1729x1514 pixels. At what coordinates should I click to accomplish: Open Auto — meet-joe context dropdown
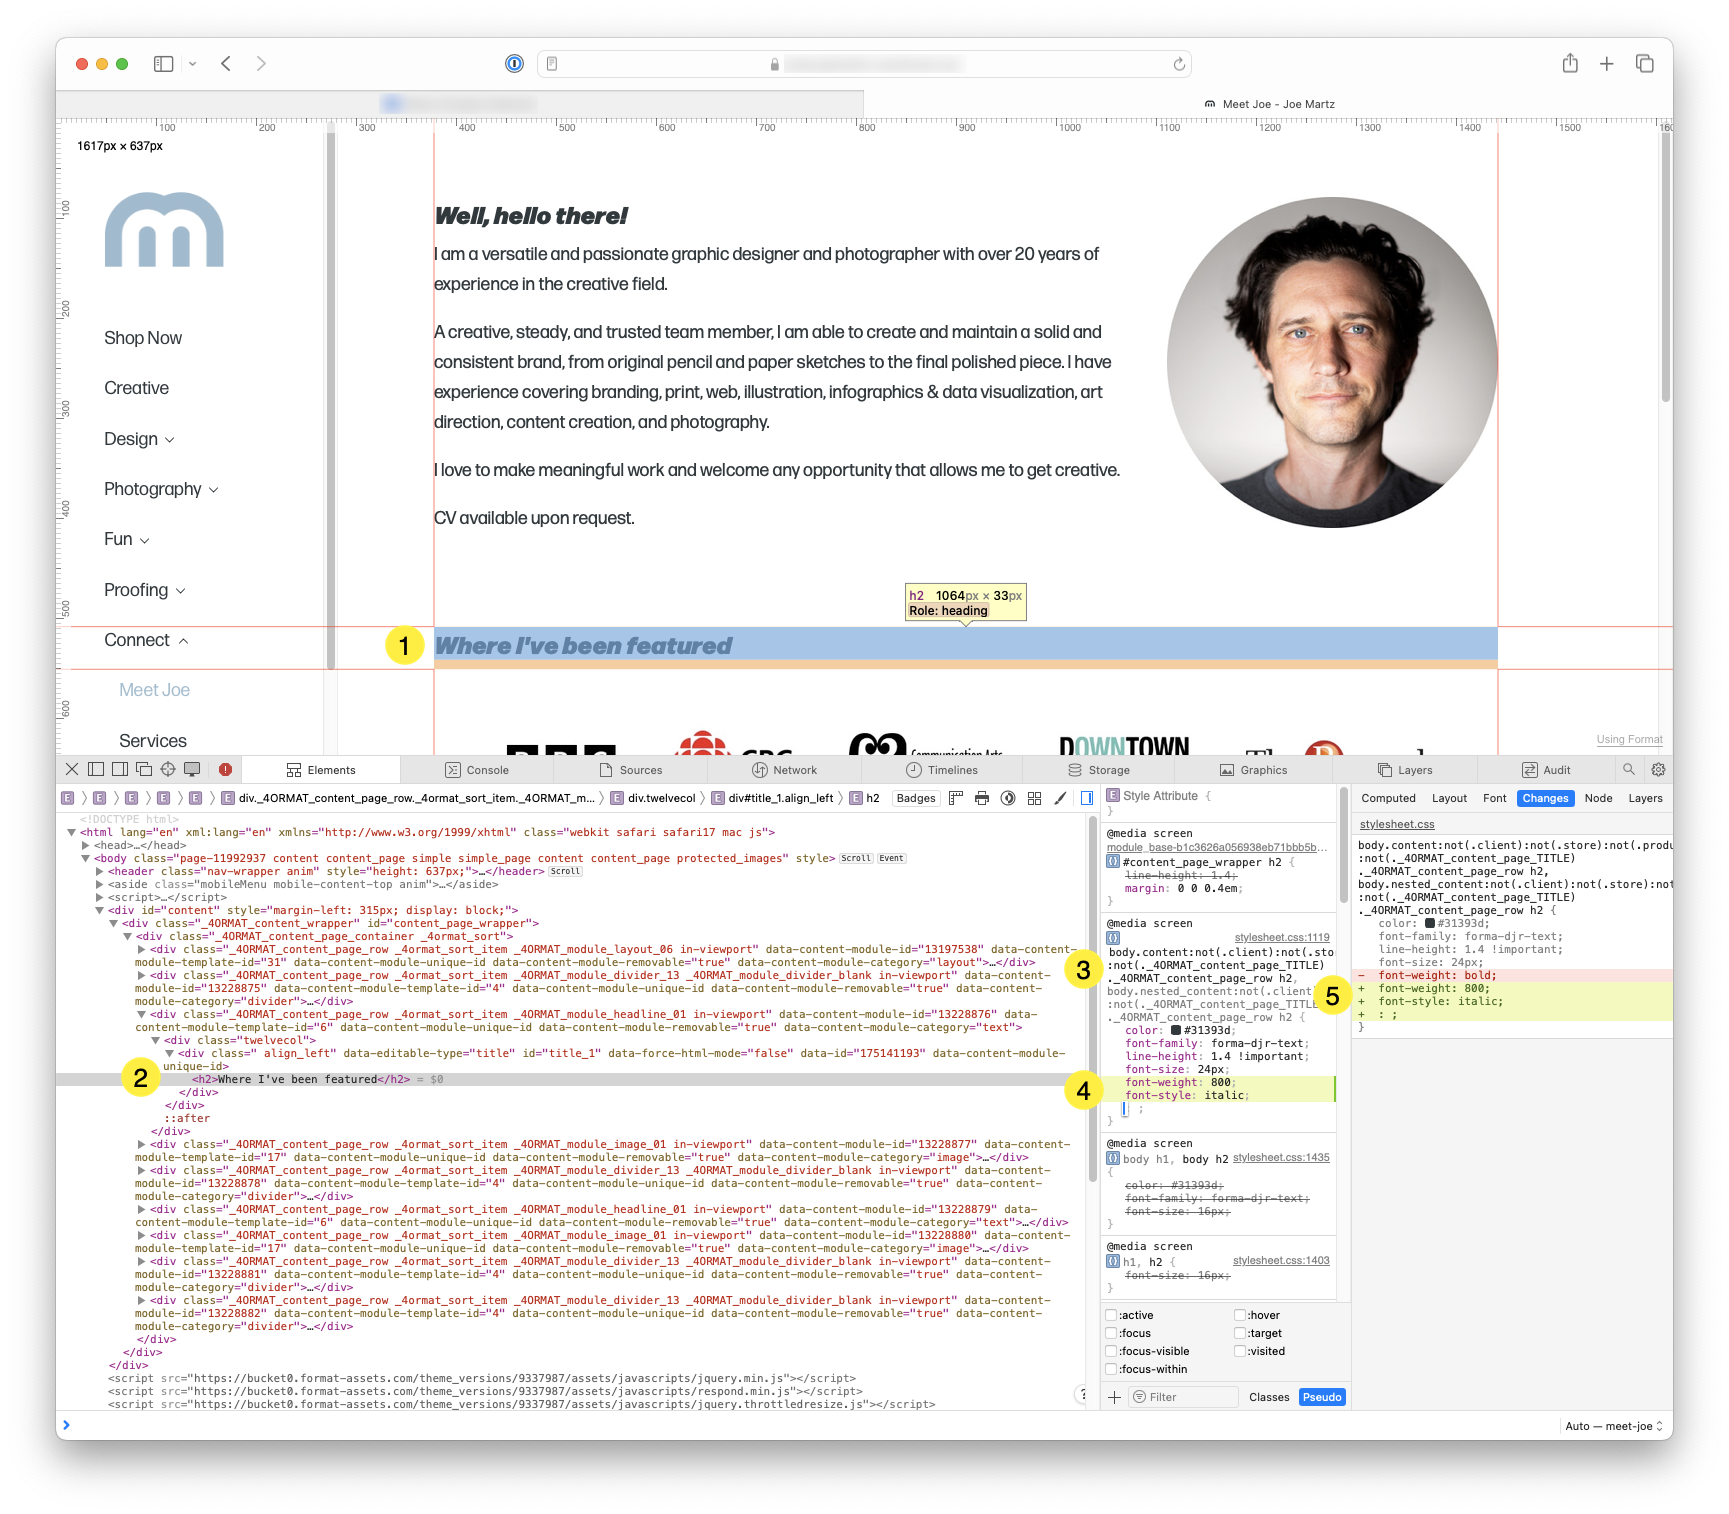[1613, 1426]
